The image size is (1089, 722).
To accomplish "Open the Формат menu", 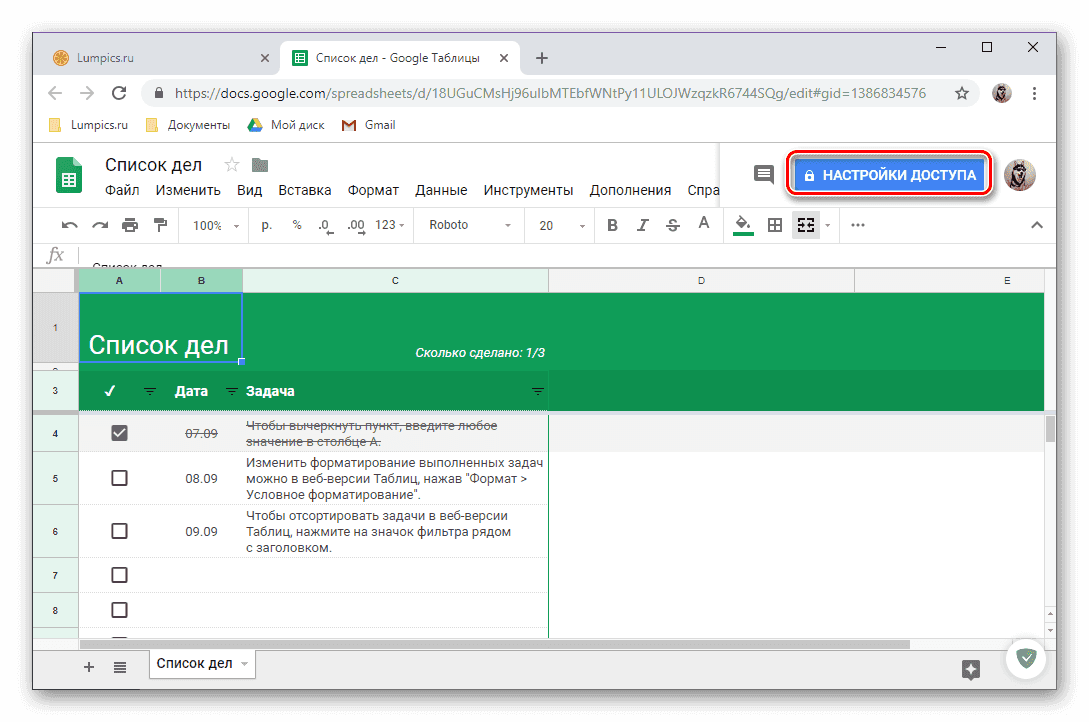I will coord(373,189).
